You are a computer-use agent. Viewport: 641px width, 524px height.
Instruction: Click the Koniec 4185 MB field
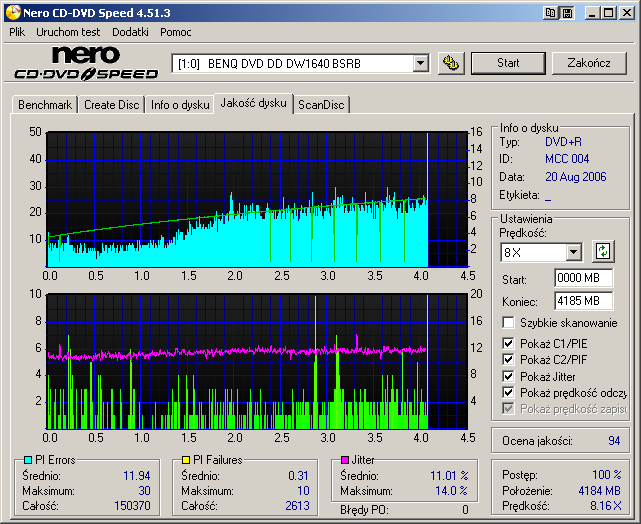click(584, 301)
